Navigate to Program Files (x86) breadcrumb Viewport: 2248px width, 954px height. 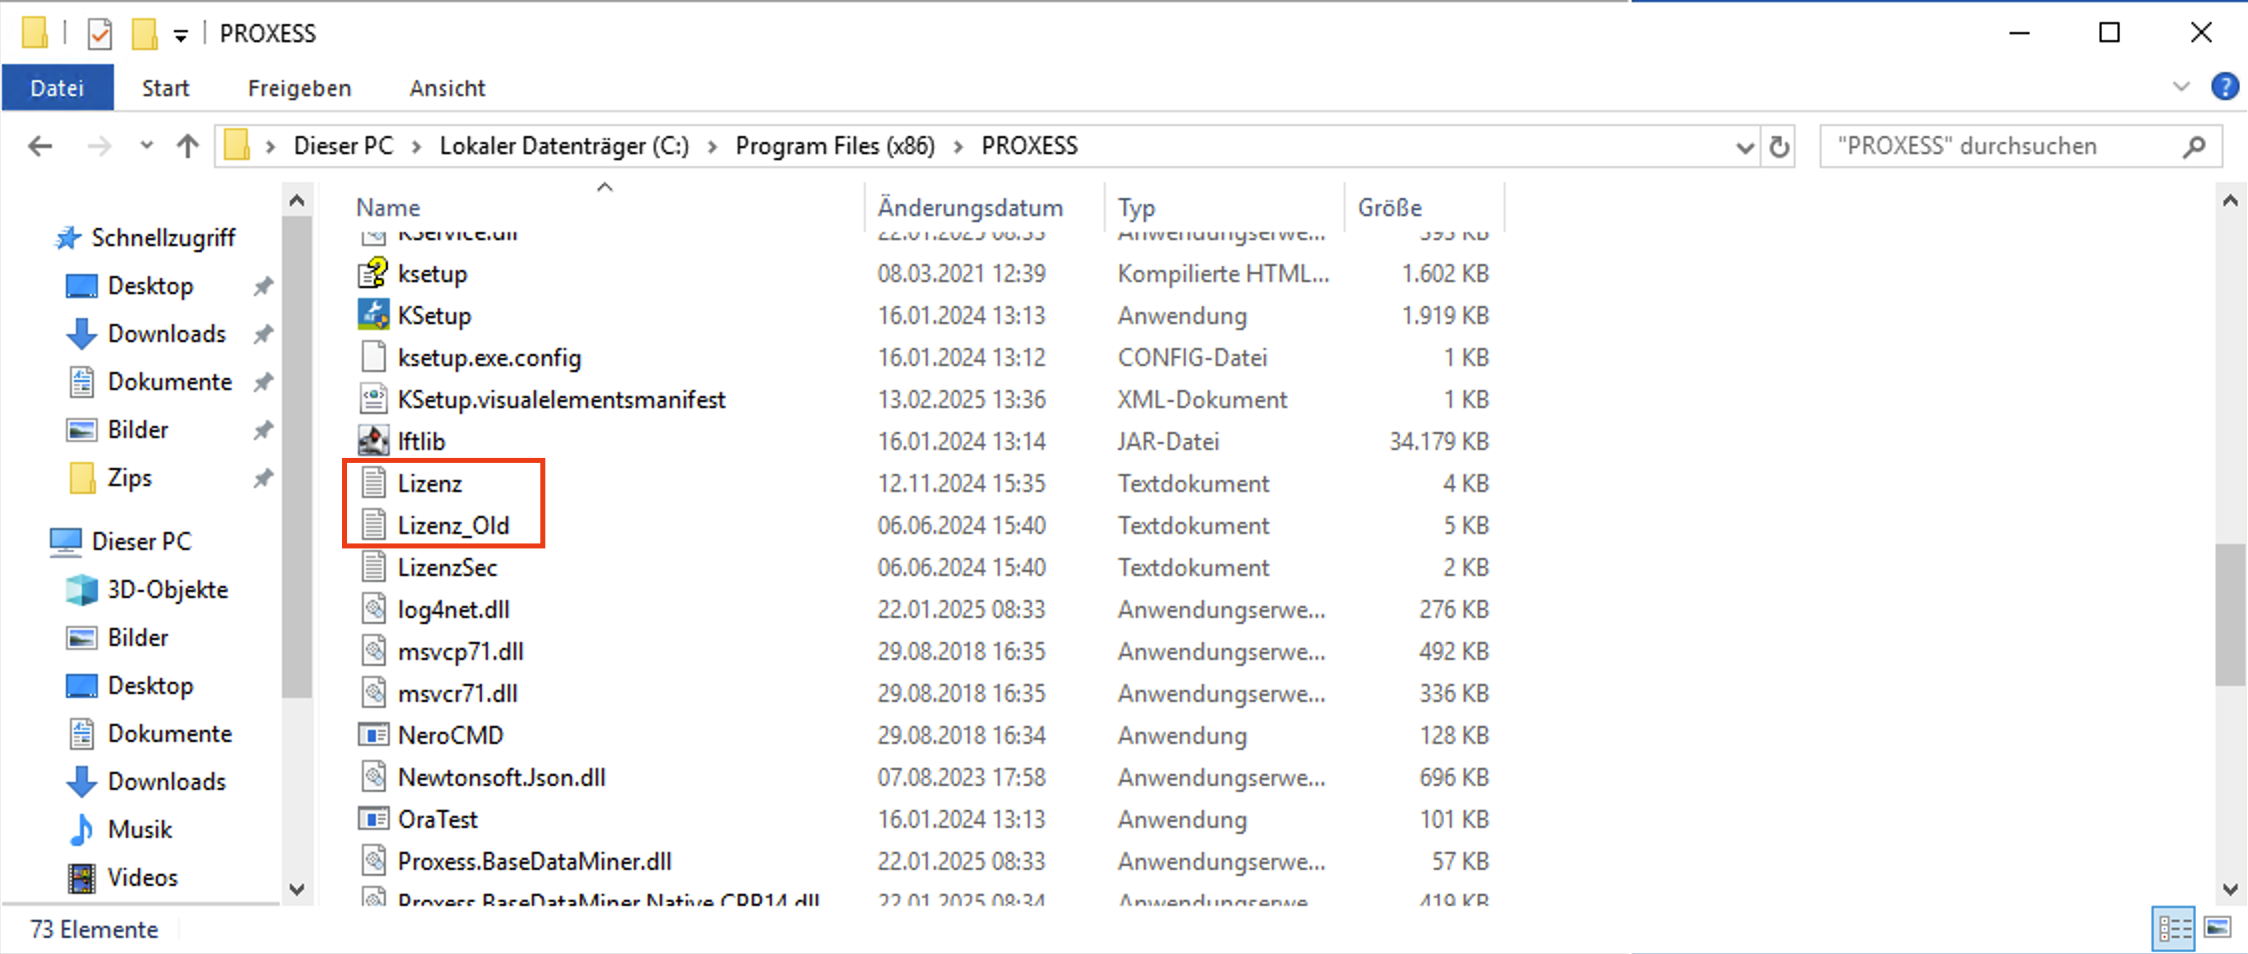pyautogui.click(x=835, y=146)
